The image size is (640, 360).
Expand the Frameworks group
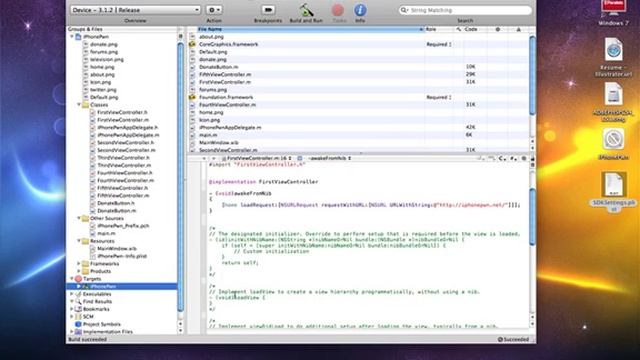(79, 264)
